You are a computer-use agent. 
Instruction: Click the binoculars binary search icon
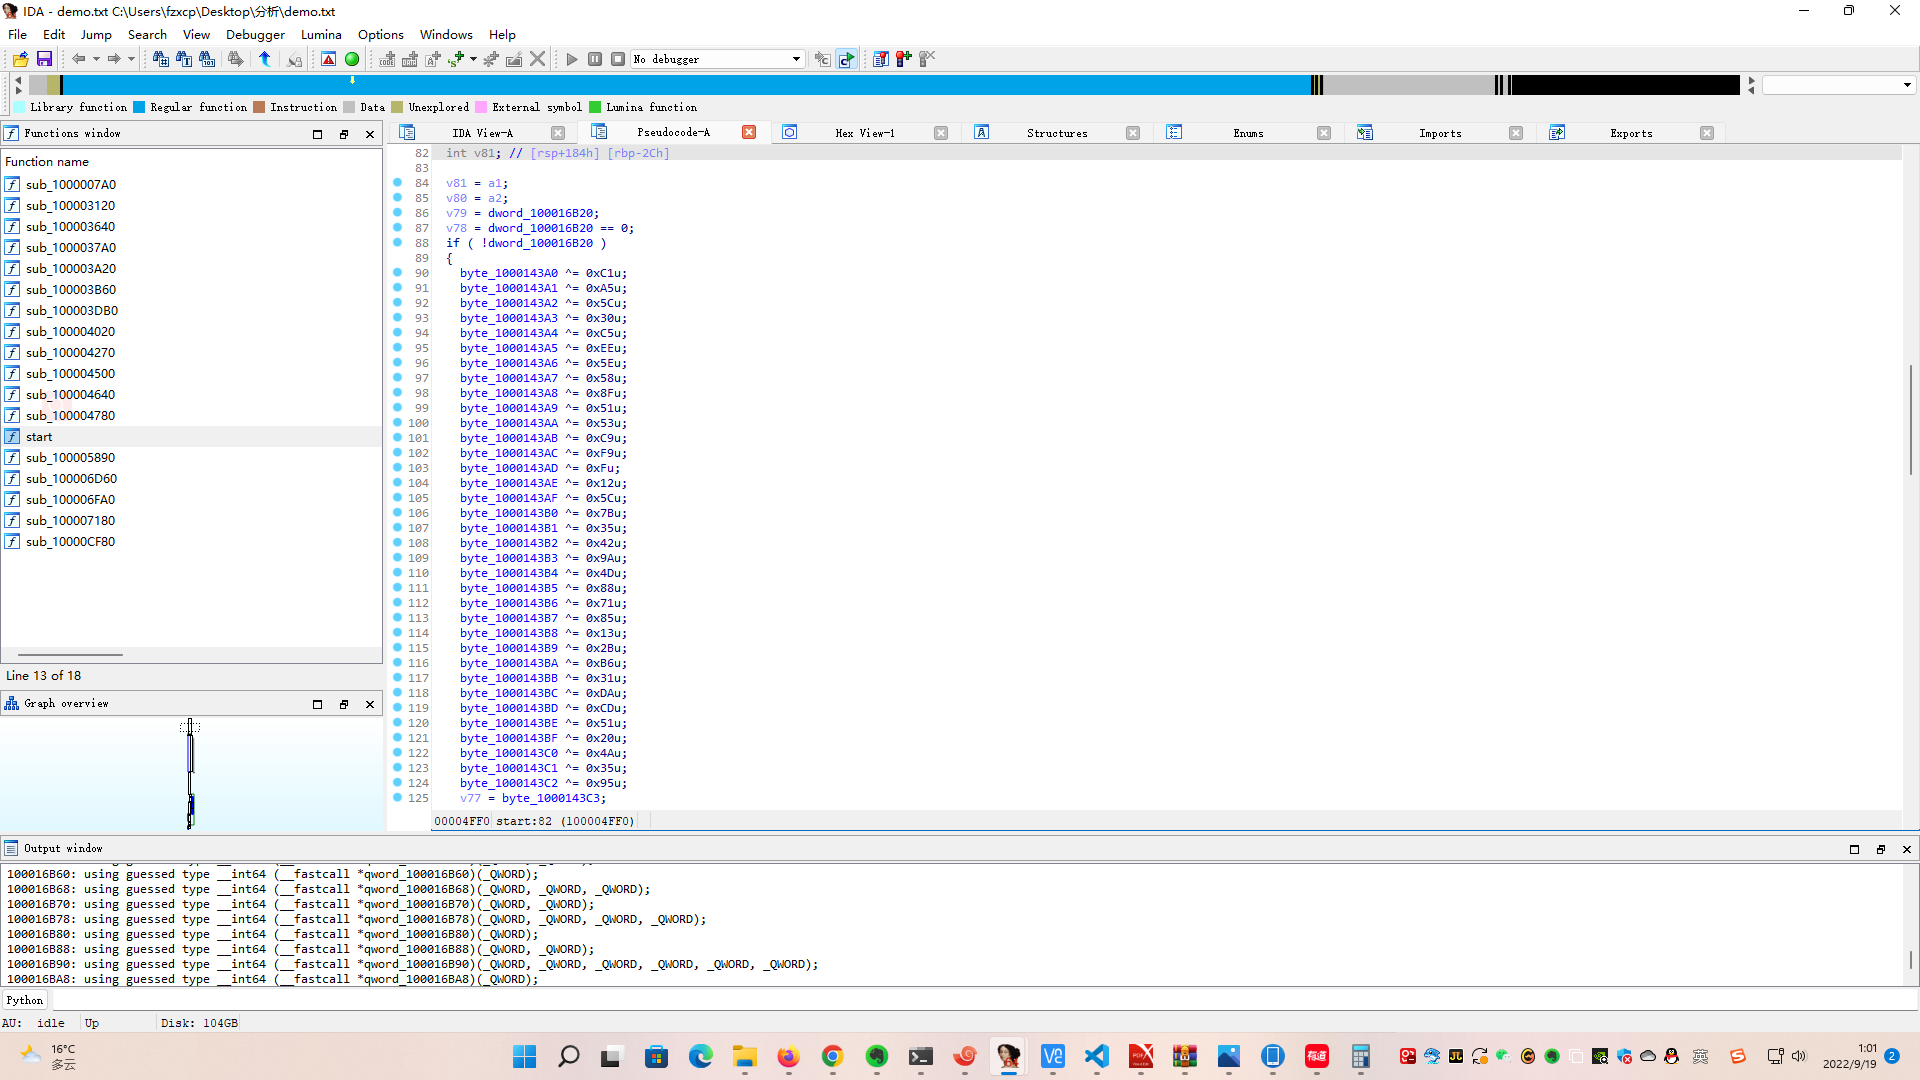(207, 59)
